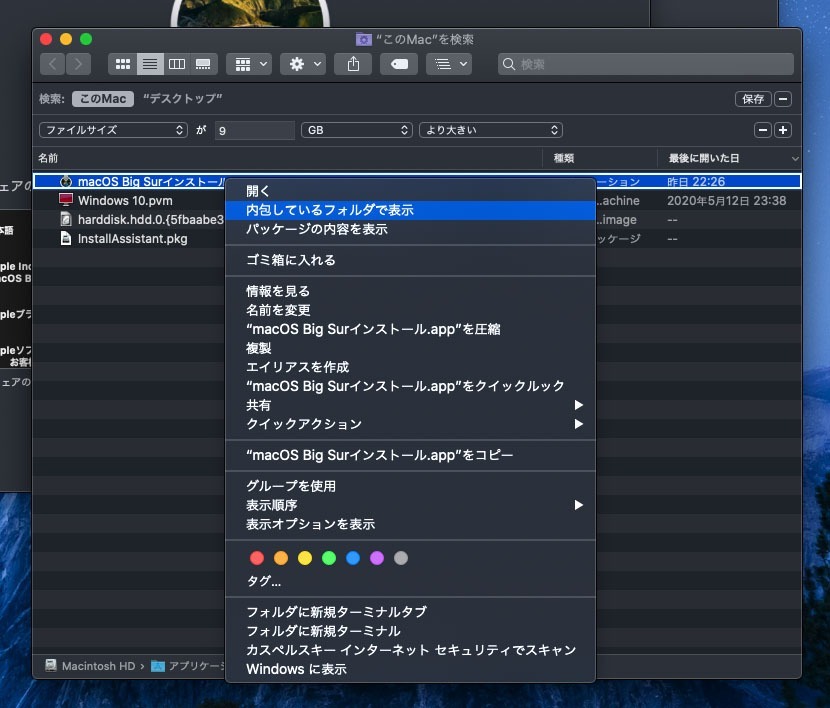The height and width of the screenshot is (708, 830).
Task: Select the InstallAssistant.pkg file
Action: click(132, 239)
